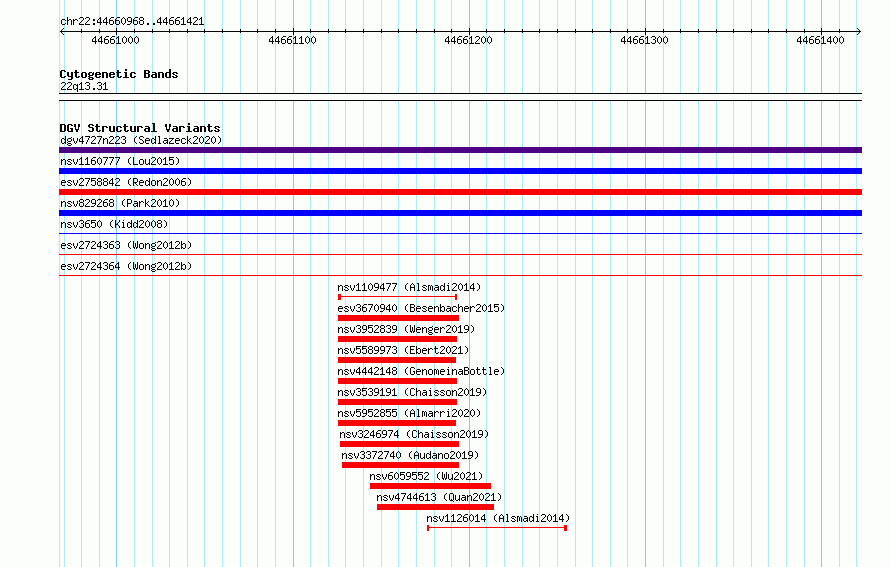Select the esv2758842 red variant bar
The image size is (890, 567).
tap(460, 192)
